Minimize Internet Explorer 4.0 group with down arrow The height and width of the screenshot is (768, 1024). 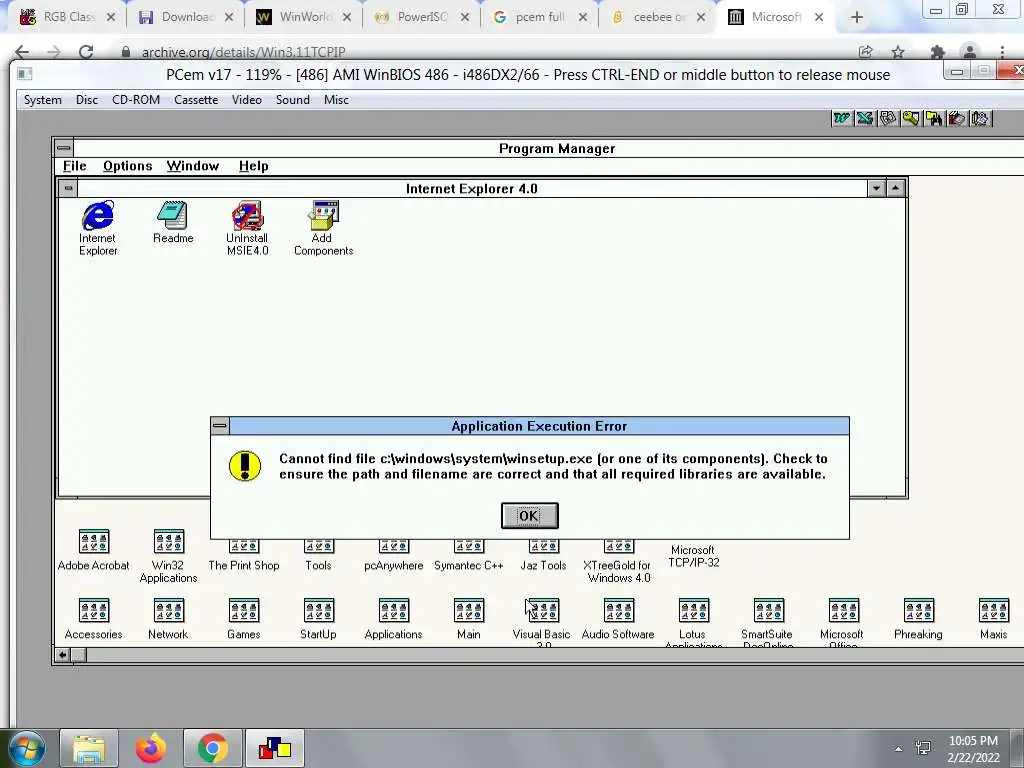[876, 189]
